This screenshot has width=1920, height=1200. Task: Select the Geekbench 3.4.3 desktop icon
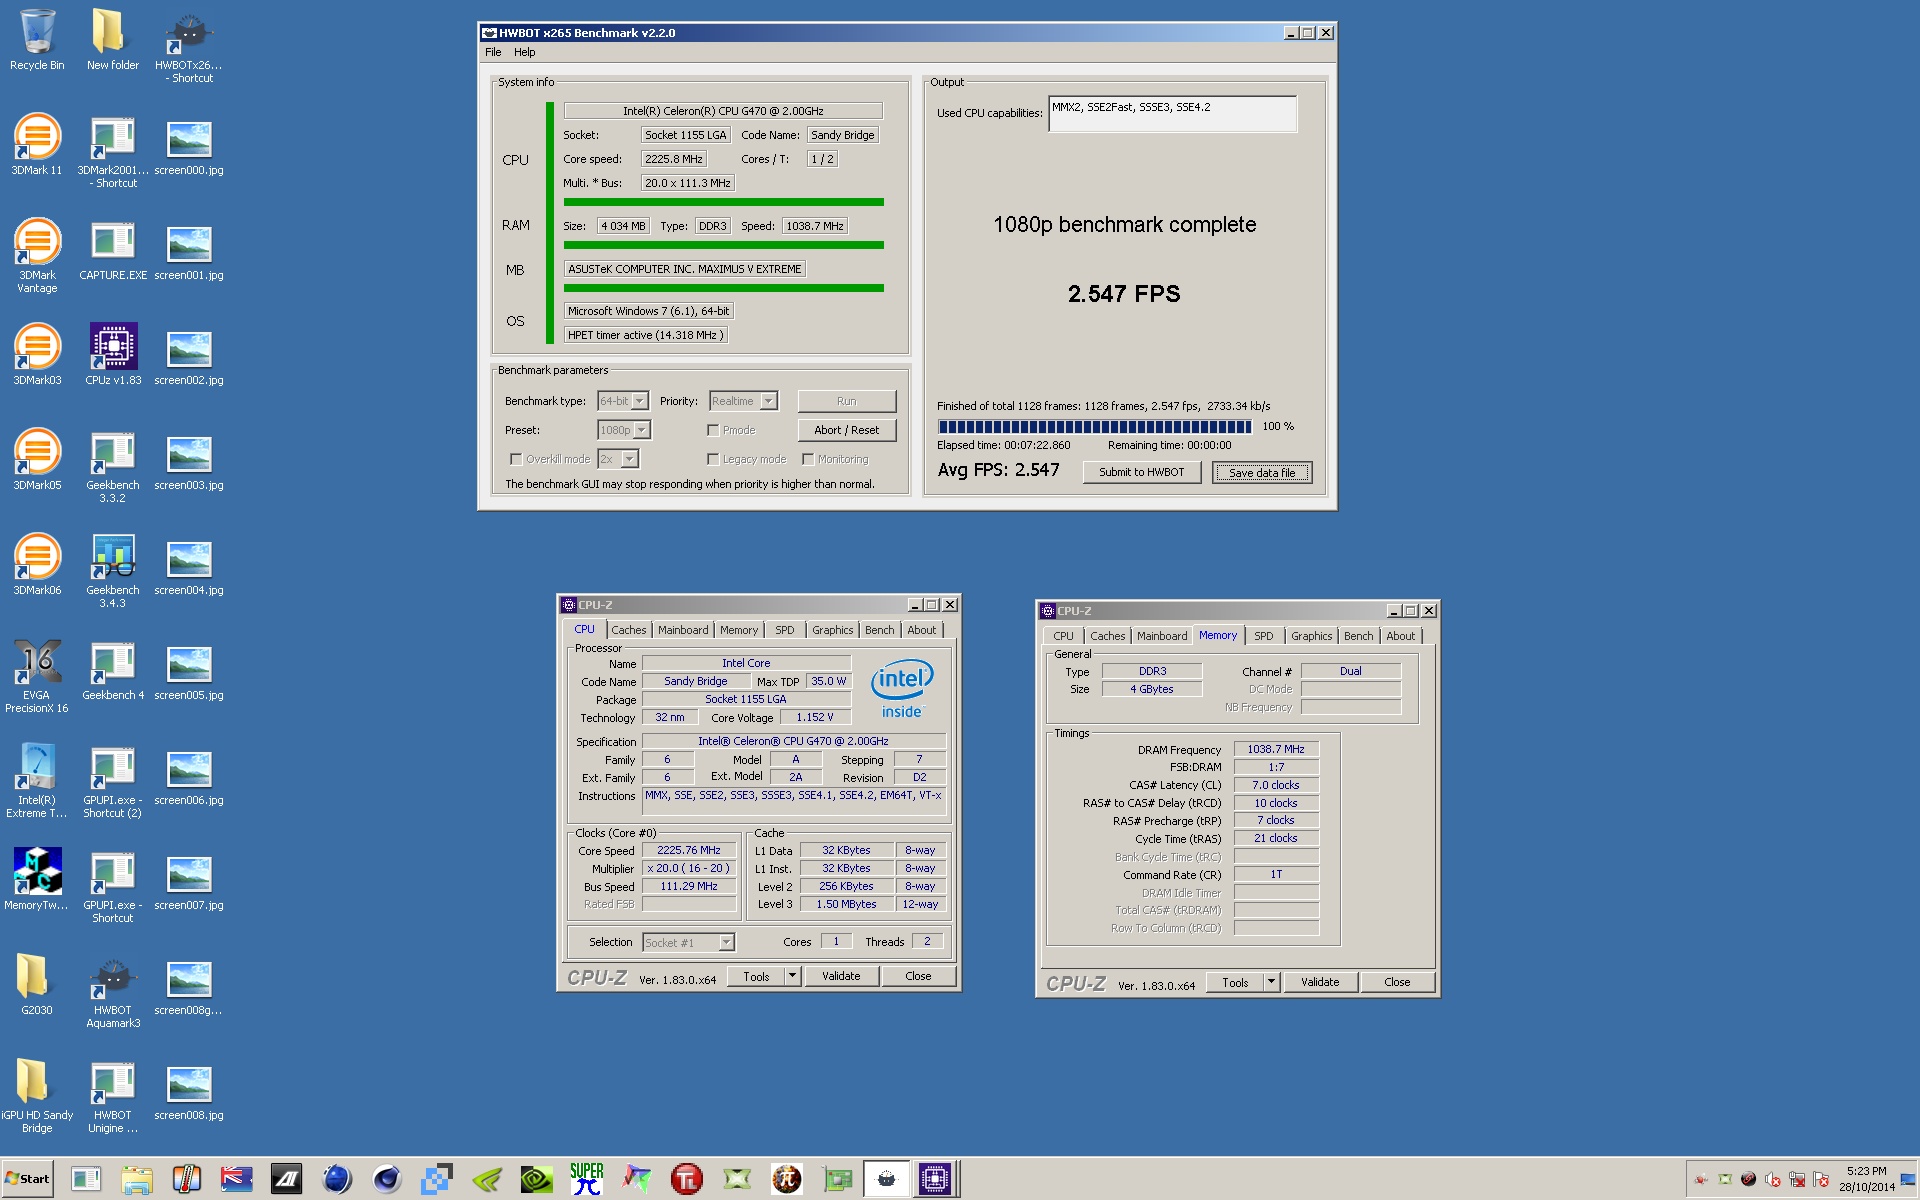click(113, 572)
